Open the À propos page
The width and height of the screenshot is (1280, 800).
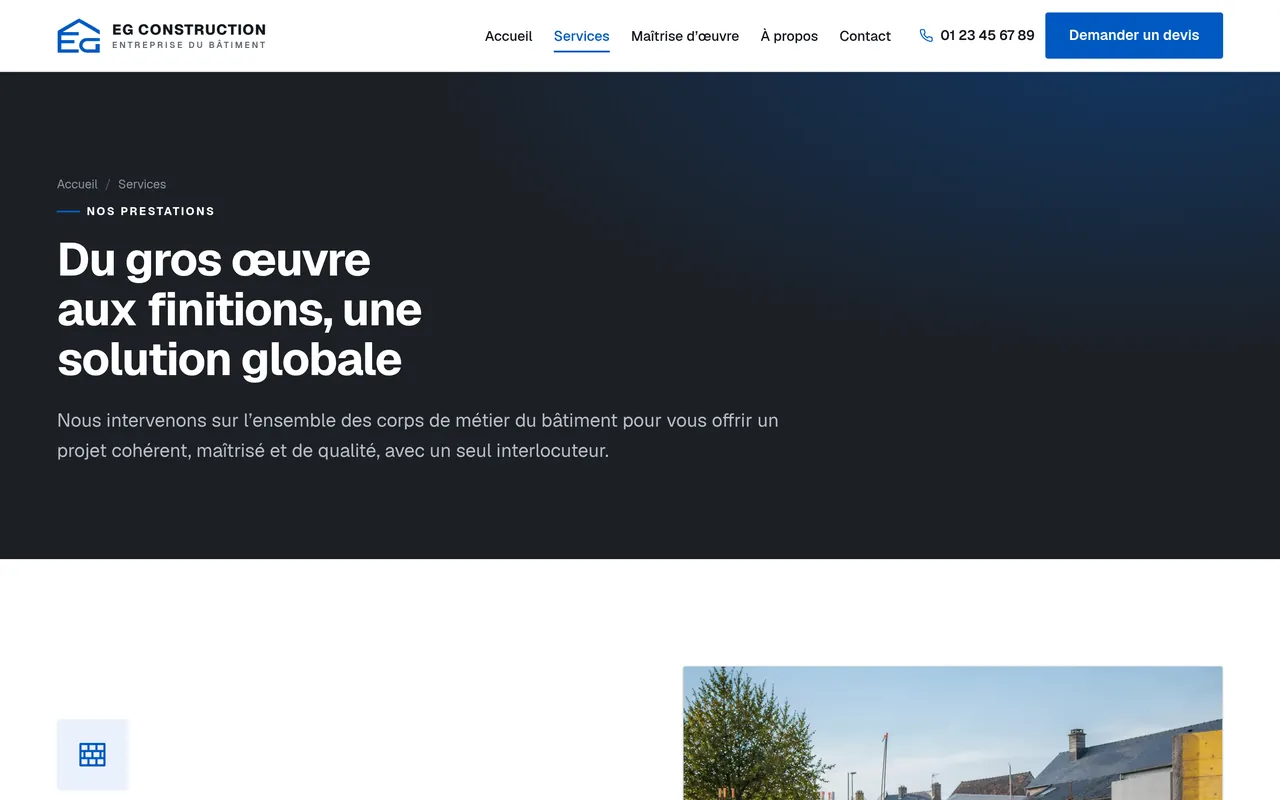(x=789, y=36)
